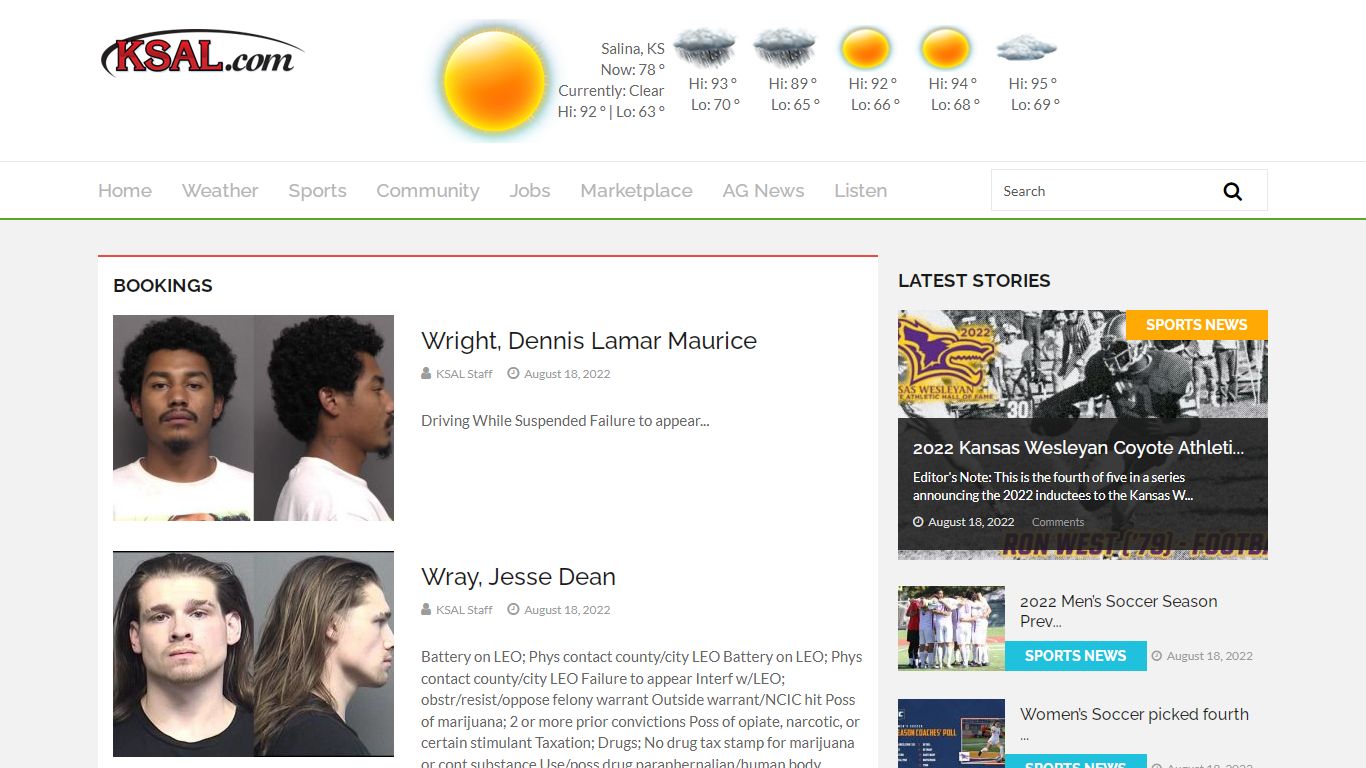Image resolution: width=1366 pixels, height=768 pixels.
Task: Click the sun icon above Hi: 92° Lo: 66°
Action: tap(865, 48)
